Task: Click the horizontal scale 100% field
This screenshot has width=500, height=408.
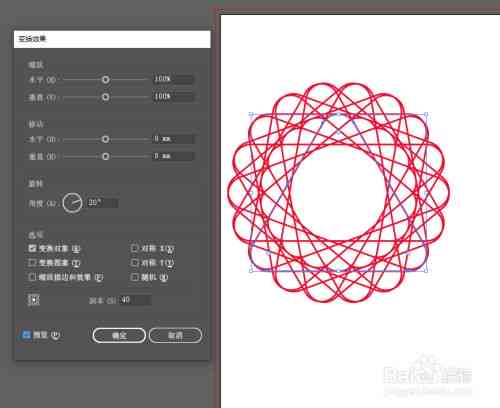Action: coord(173,79)
